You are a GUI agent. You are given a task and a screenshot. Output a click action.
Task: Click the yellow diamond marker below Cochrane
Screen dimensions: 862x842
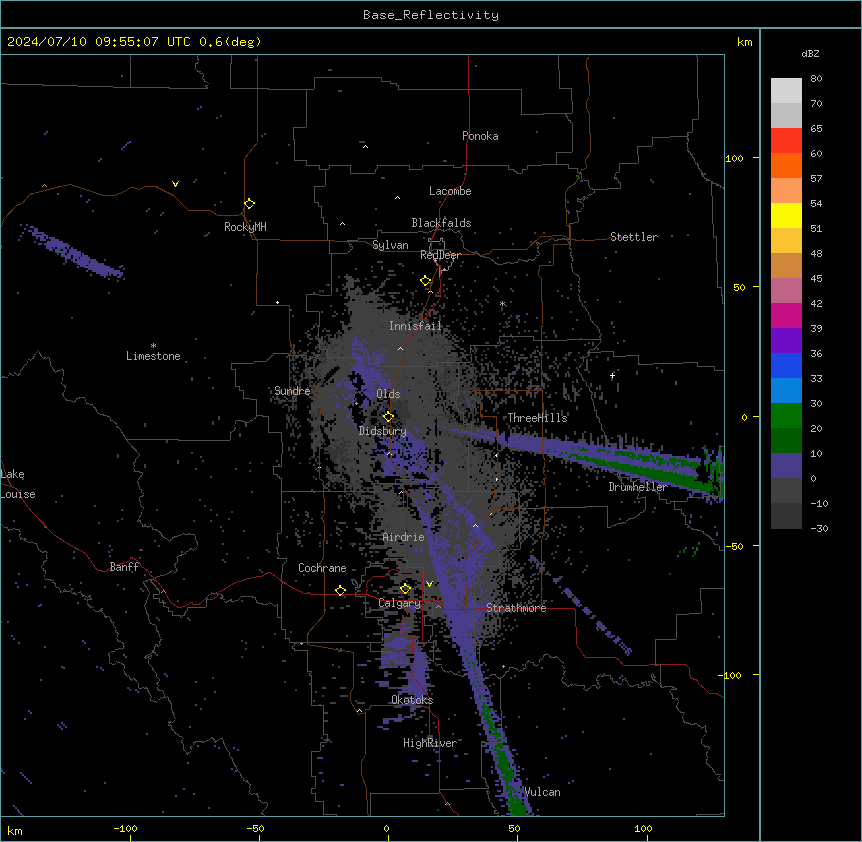point(340,591)
